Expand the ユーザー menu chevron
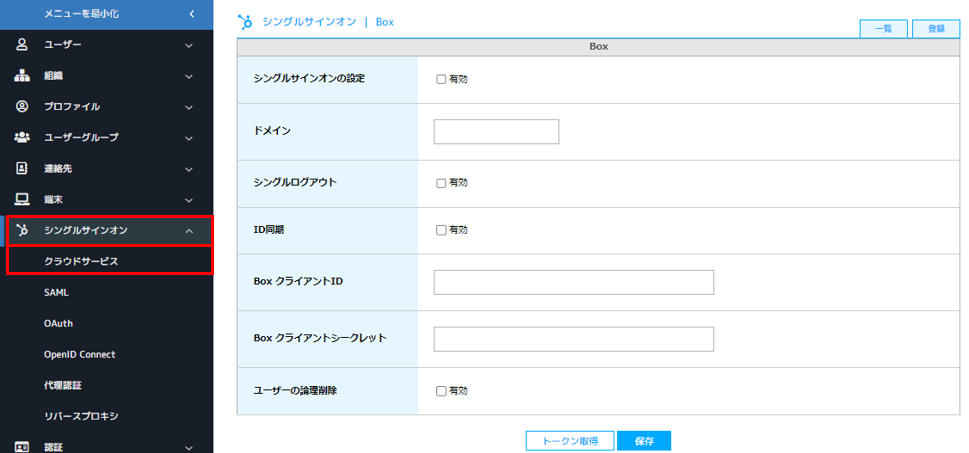 tap(189, 45)
